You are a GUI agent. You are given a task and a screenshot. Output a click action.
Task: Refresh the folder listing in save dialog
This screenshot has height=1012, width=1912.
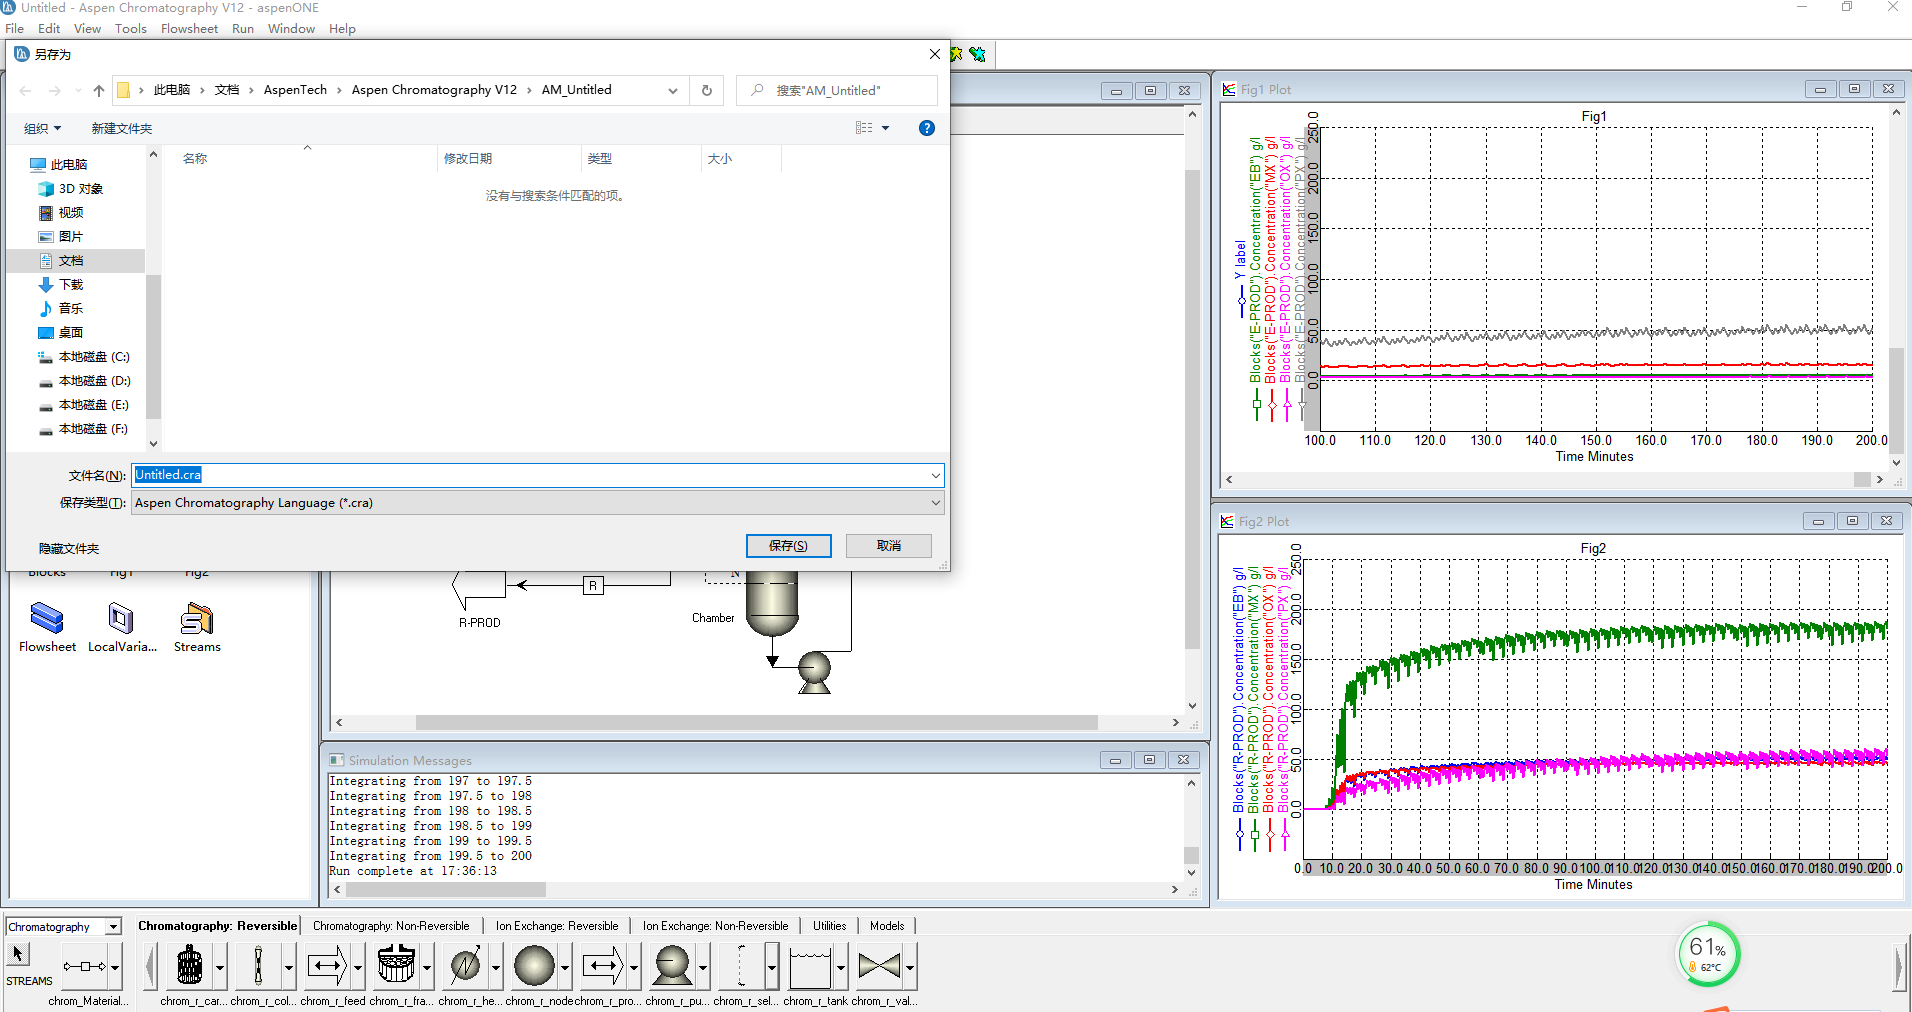pos(706,90)
